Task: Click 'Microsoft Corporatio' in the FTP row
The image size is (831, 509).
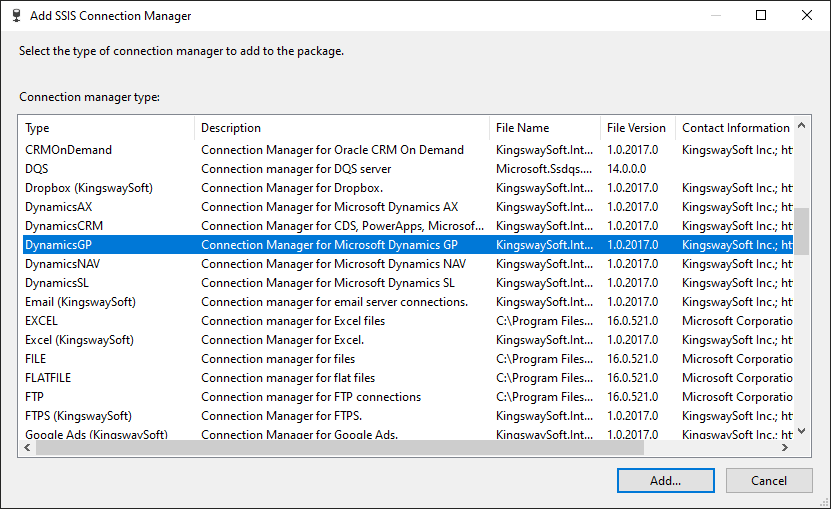Action: (737, 397)
